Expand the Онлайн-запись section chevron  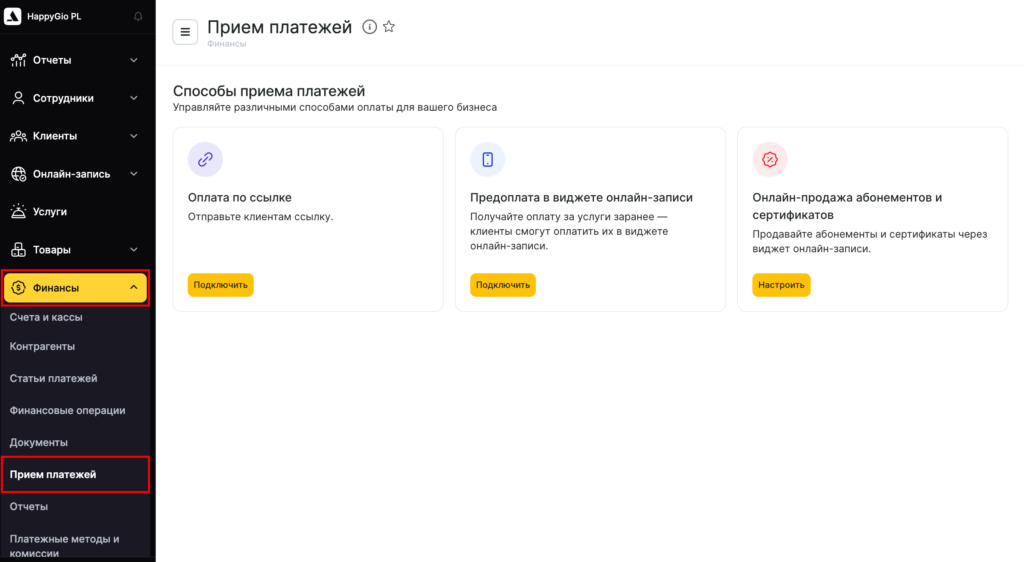click(134, 174)
